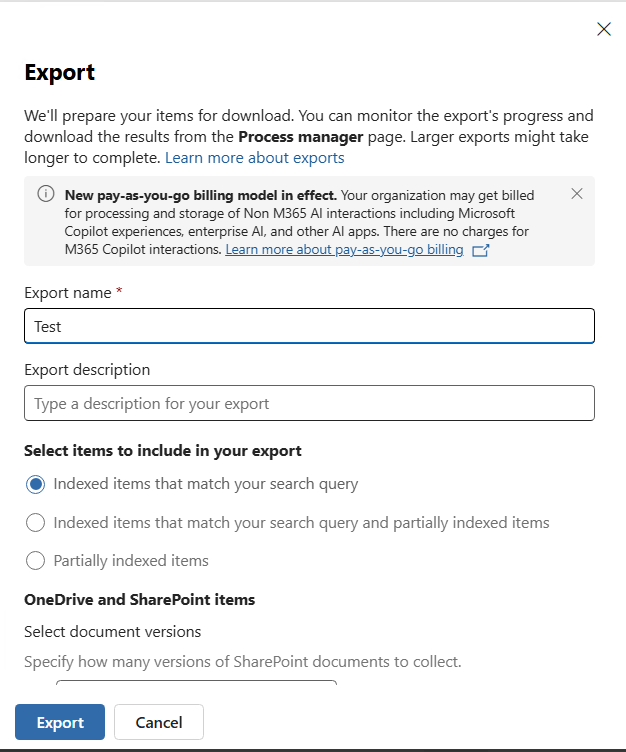The image size is (626, 752).
Task: Open the document versions dropdown at the bottom
Action: coord(197,682)
